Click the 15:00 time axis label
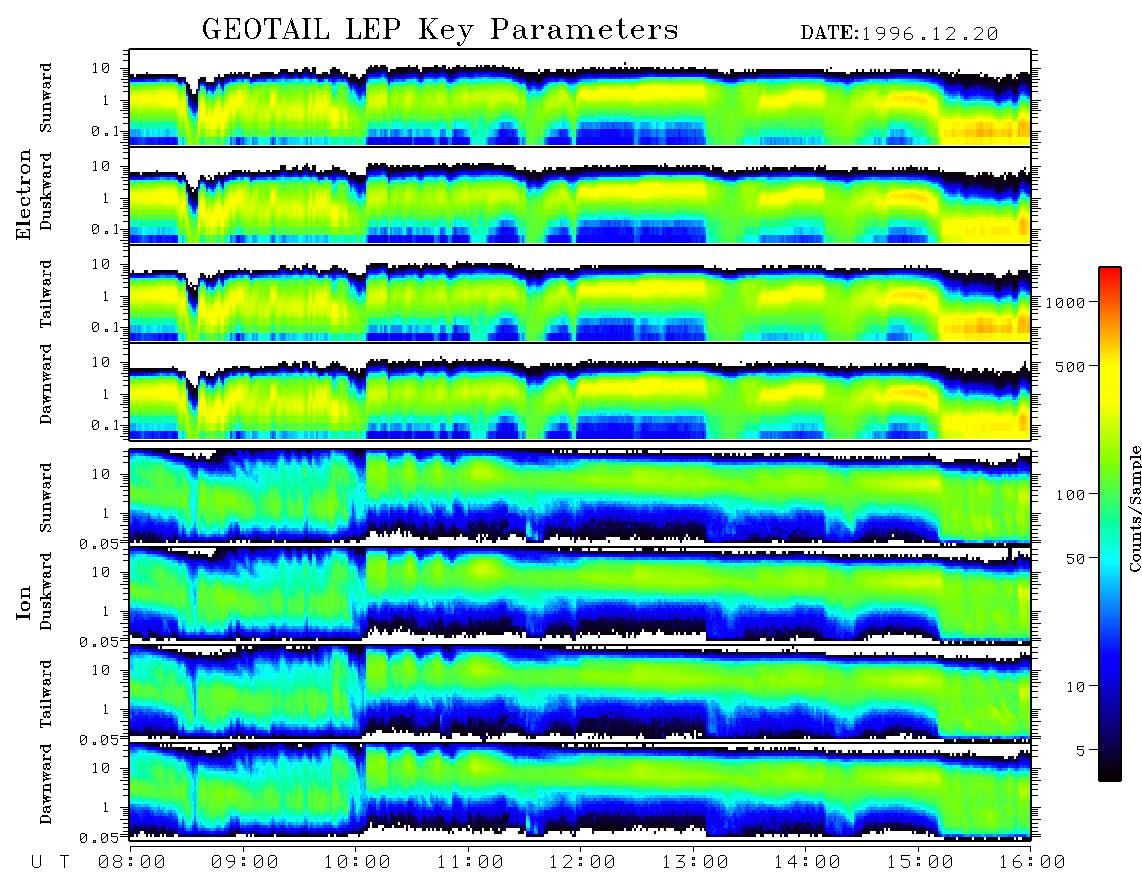 920,862
